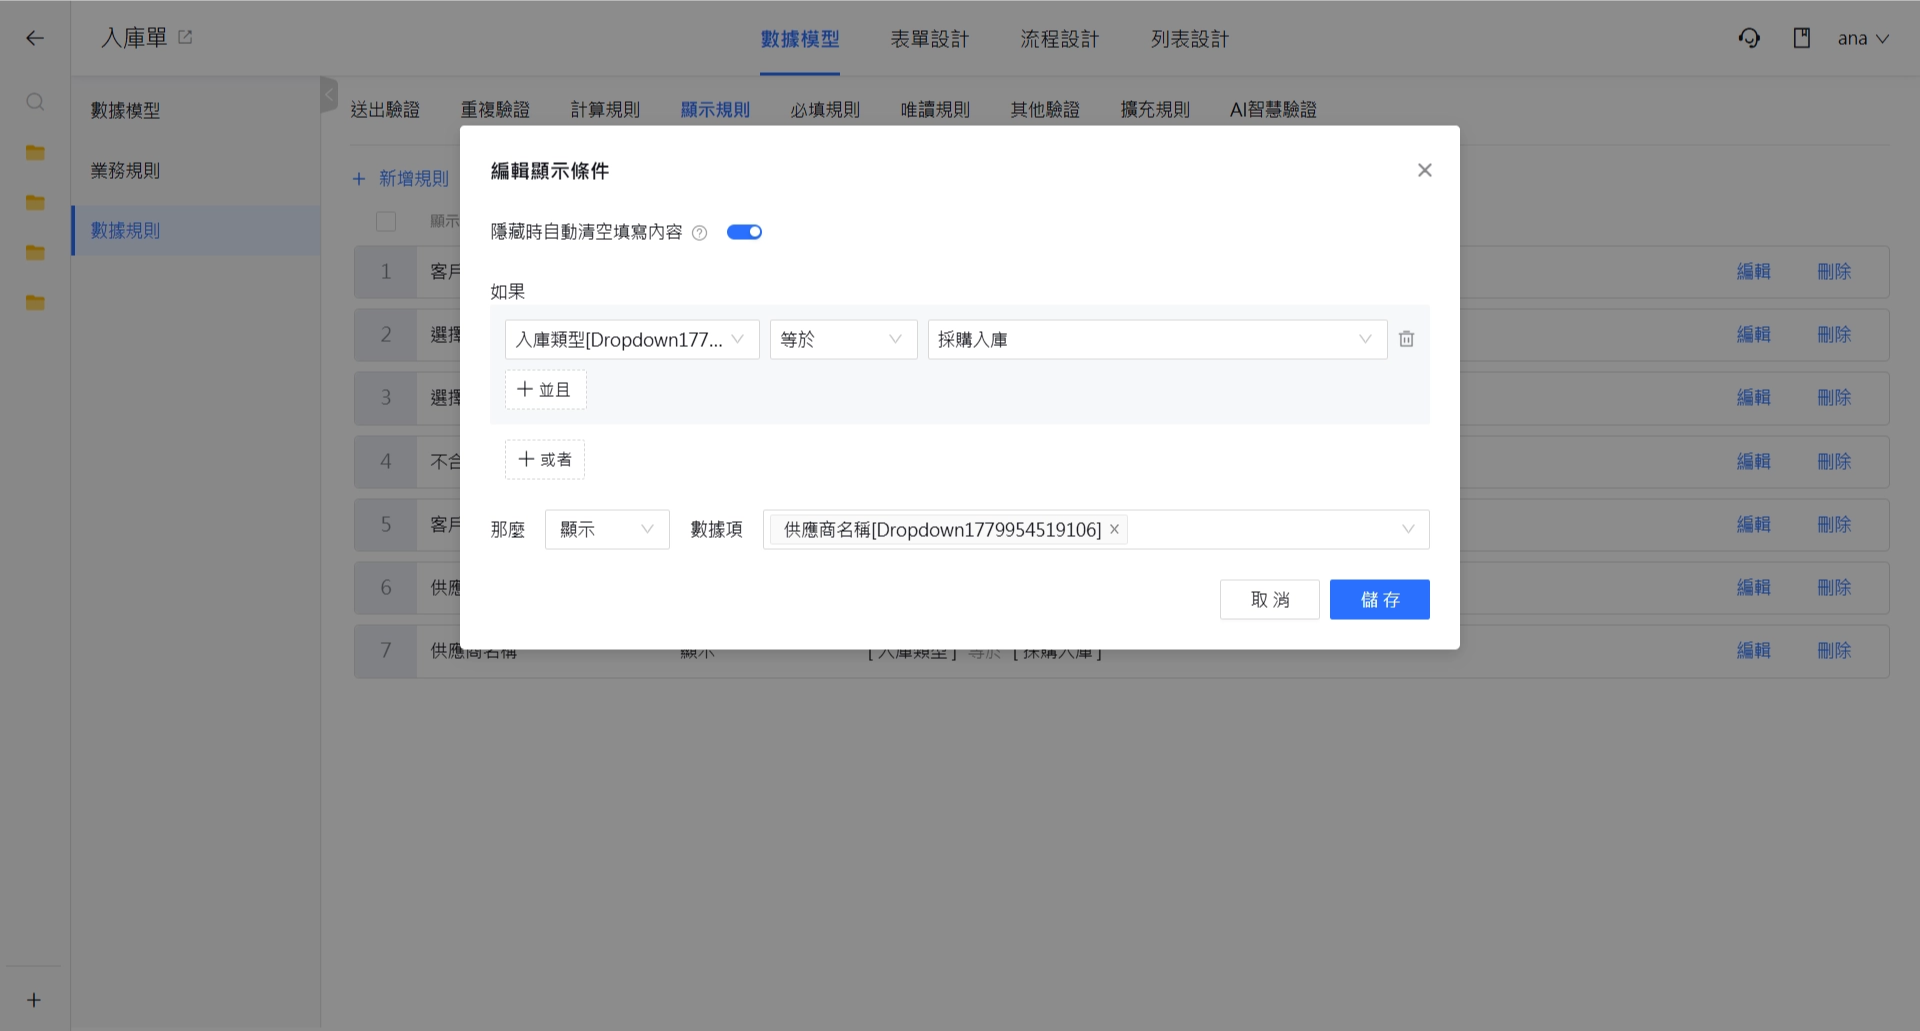Click the plus icon at sidebar bottom
1920x1031 pixels.
click(34, 1000)
